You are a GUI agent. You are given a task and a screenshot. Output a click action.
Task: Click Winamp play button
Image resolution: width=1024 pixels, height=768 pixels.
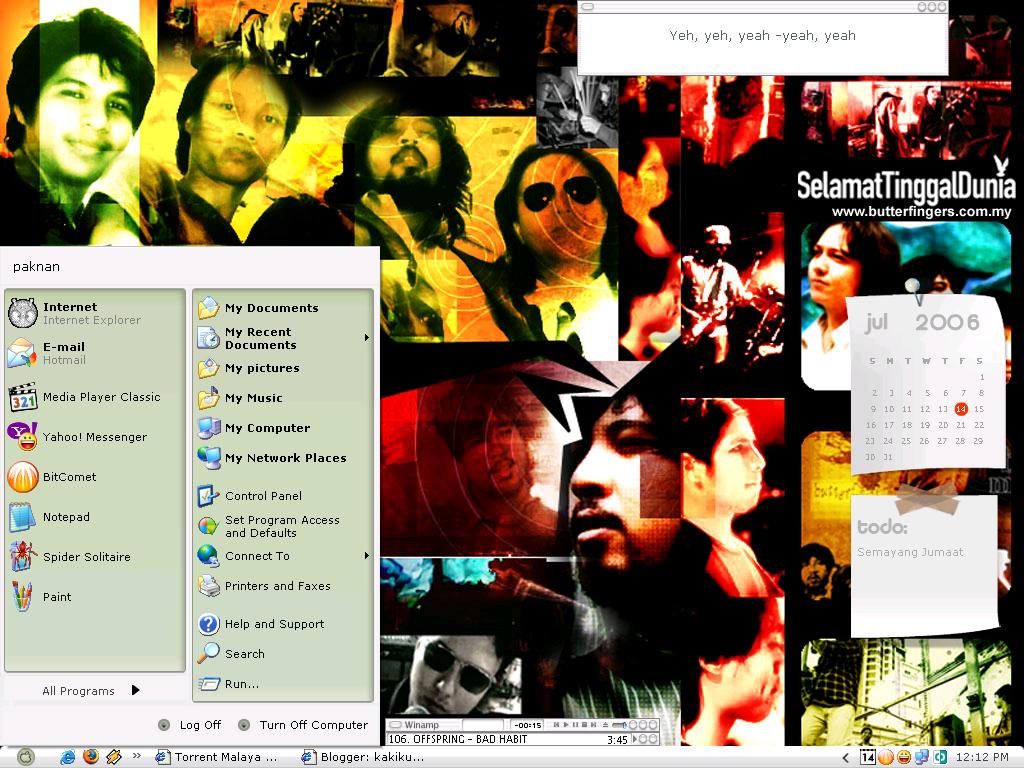[566, 725]
